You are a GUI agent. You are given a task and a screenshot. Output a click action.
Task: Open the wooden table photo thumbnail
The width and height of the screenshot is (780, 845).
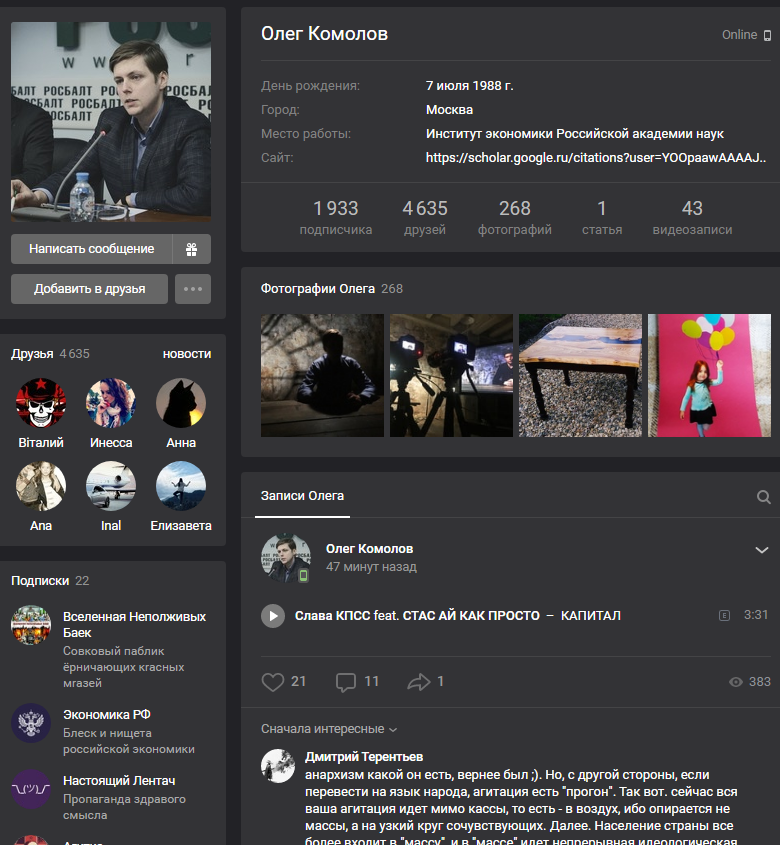[581, 376]
